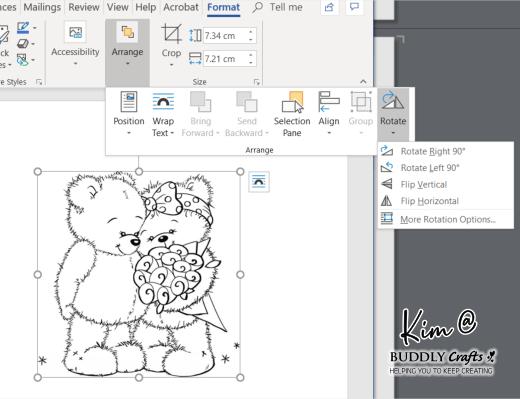Expand the Align dropdown arrow
Image resolution: width=520 pixels, height=399 pixels.
[x=329, y=133]
